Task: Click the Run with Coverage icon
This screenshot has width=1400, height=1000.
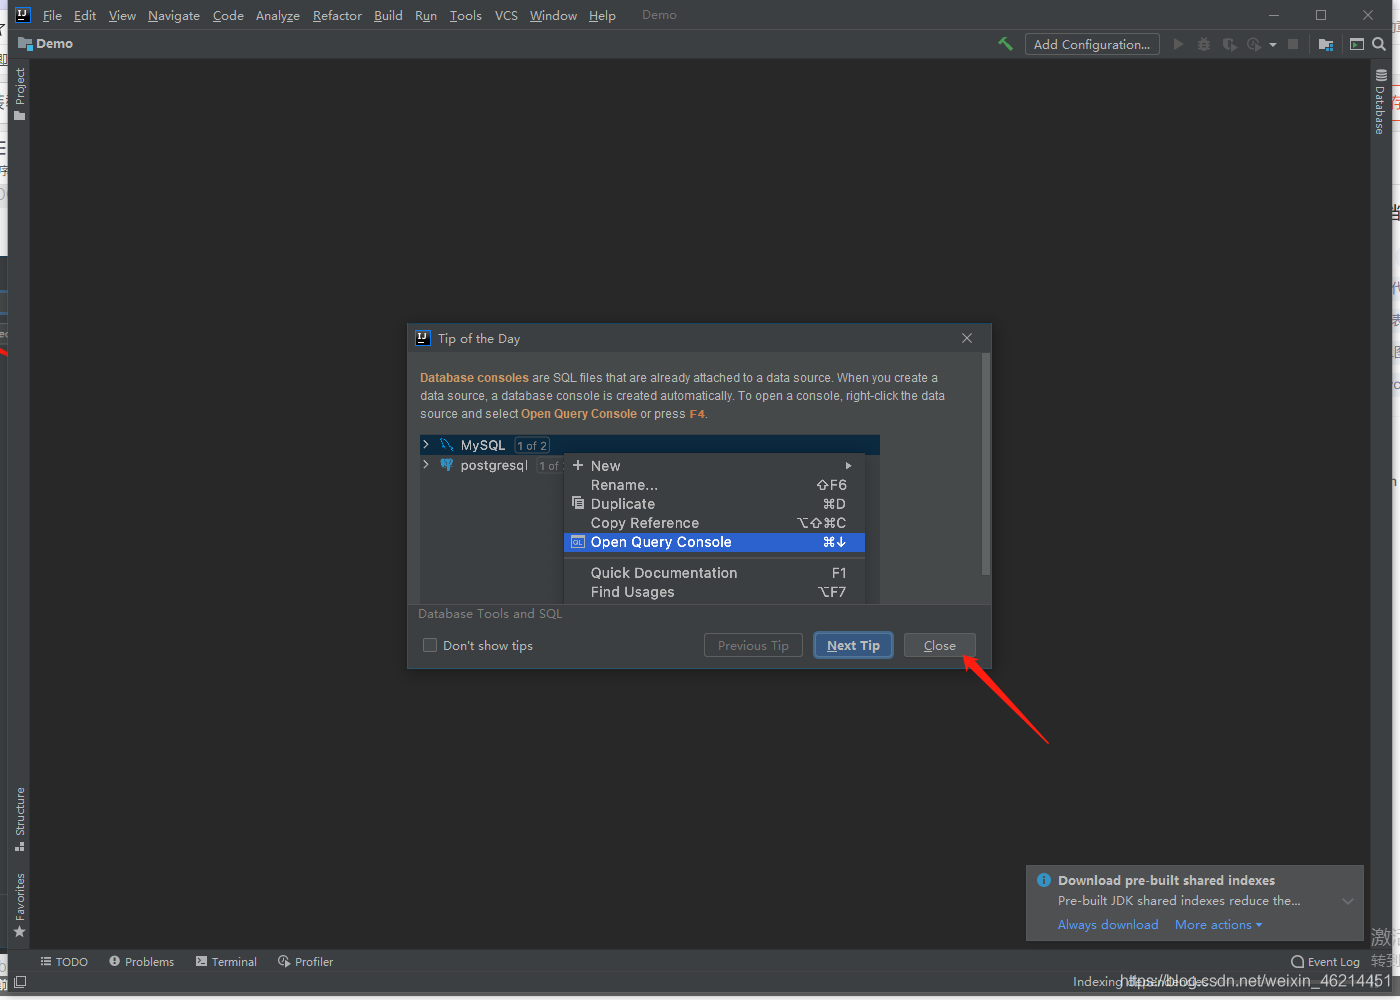Action: pos(1229,44)
